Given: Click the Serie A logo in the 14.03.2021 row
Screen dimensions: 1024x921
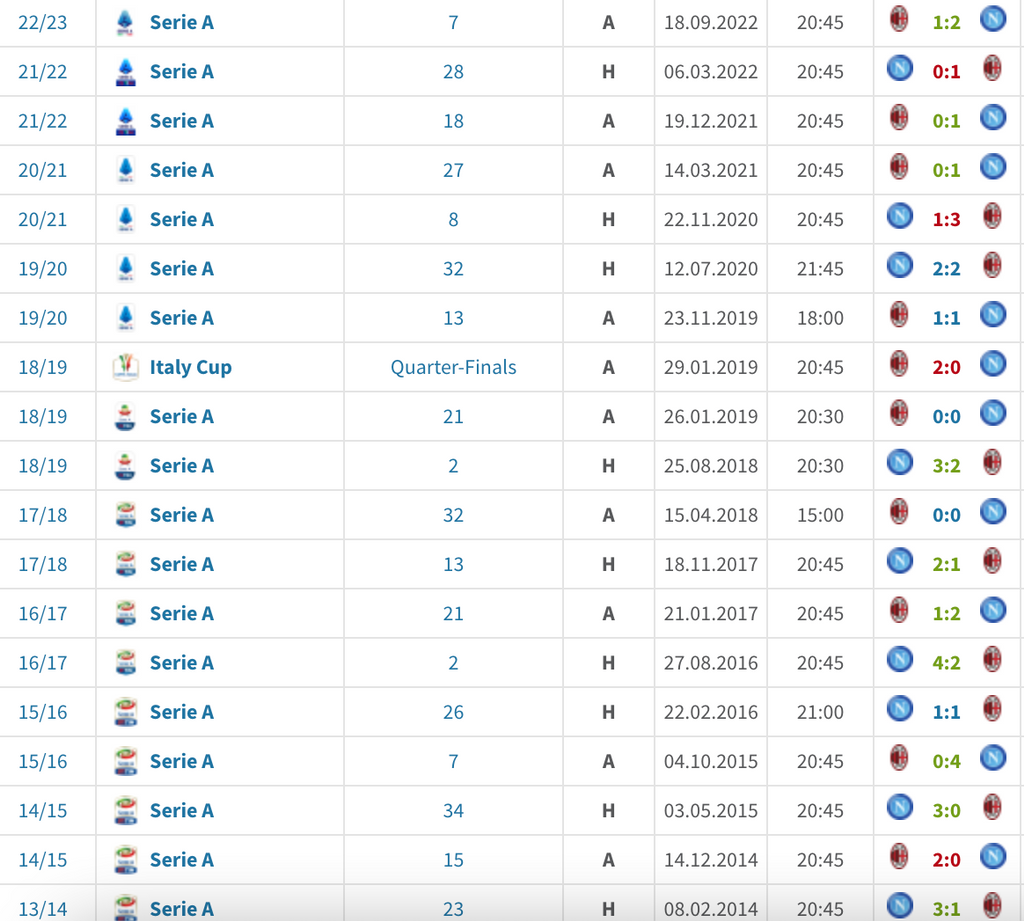Looking at the screenshot, I should point(125,170).
